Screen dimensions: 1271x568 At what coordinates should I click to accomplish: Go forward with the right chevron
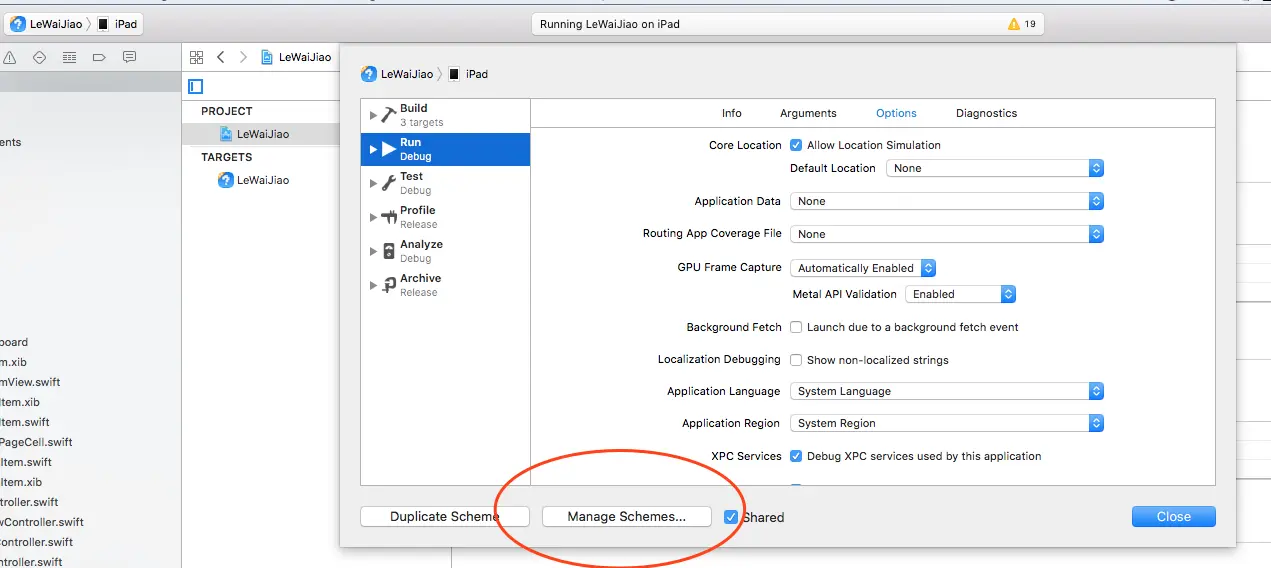243,57
